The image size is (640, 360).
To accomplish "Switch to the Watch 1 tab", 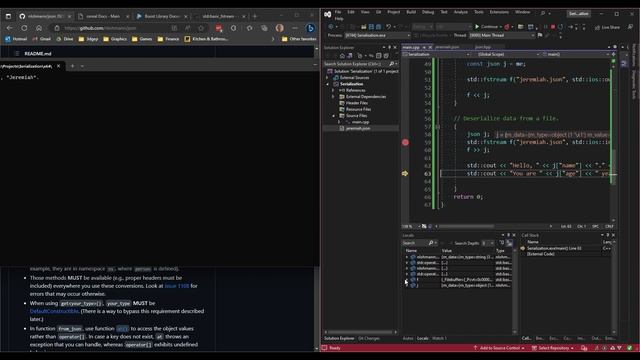I will click(x=439, y=338).
